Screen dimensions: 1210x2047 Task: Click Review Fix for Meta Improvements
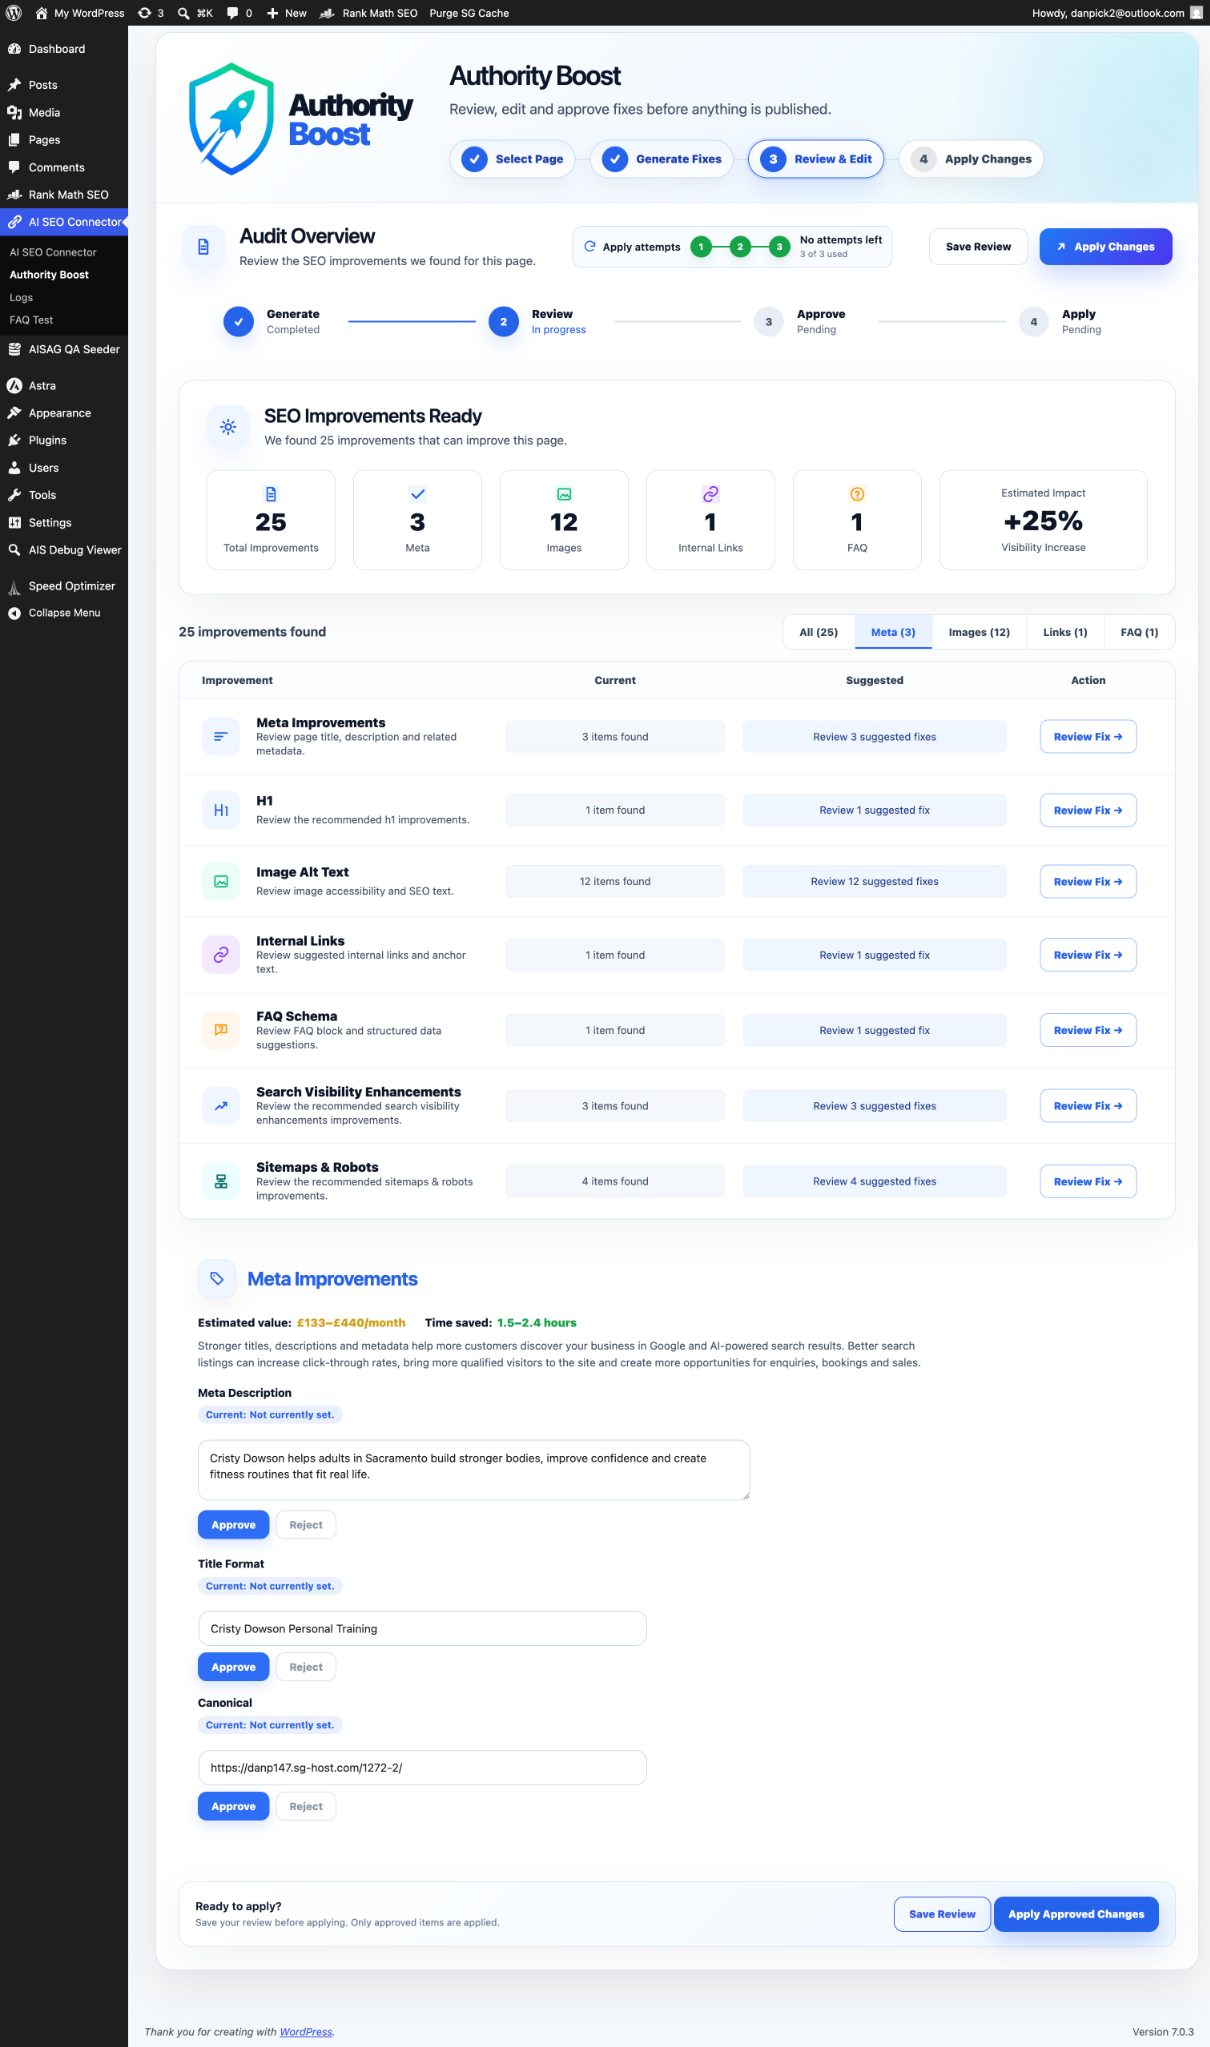pyautogui.click(x=1088, y=737)
